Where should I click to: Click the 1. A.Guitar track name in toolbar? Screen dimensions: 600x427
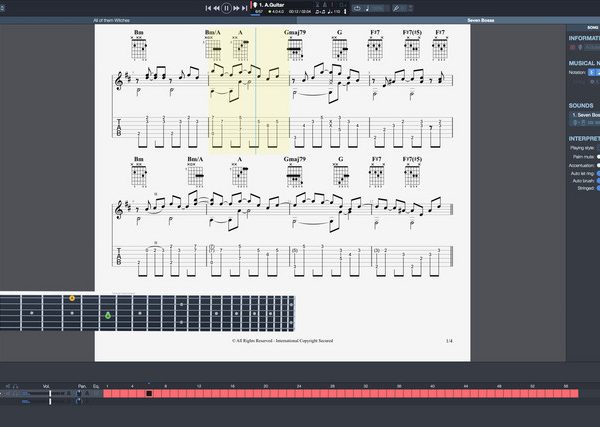271,5
